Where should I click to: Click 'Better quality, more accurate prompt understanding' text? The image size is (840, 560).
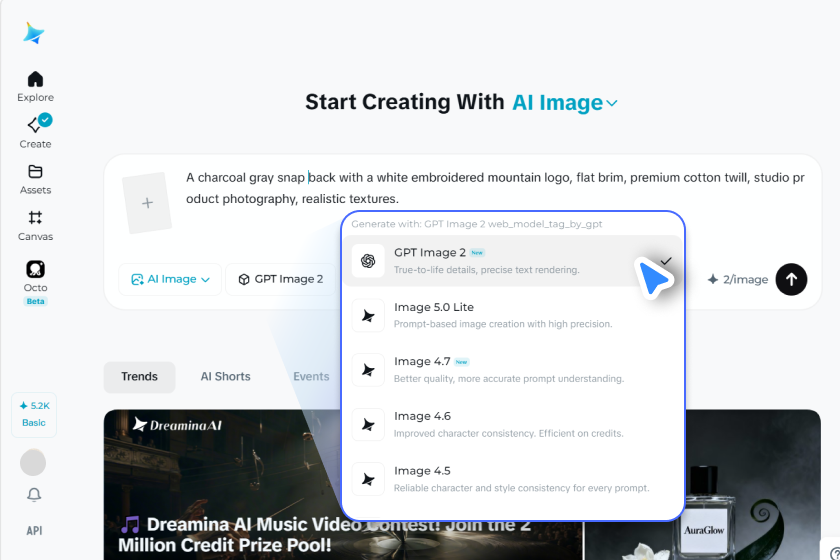[x=509, y=379]
